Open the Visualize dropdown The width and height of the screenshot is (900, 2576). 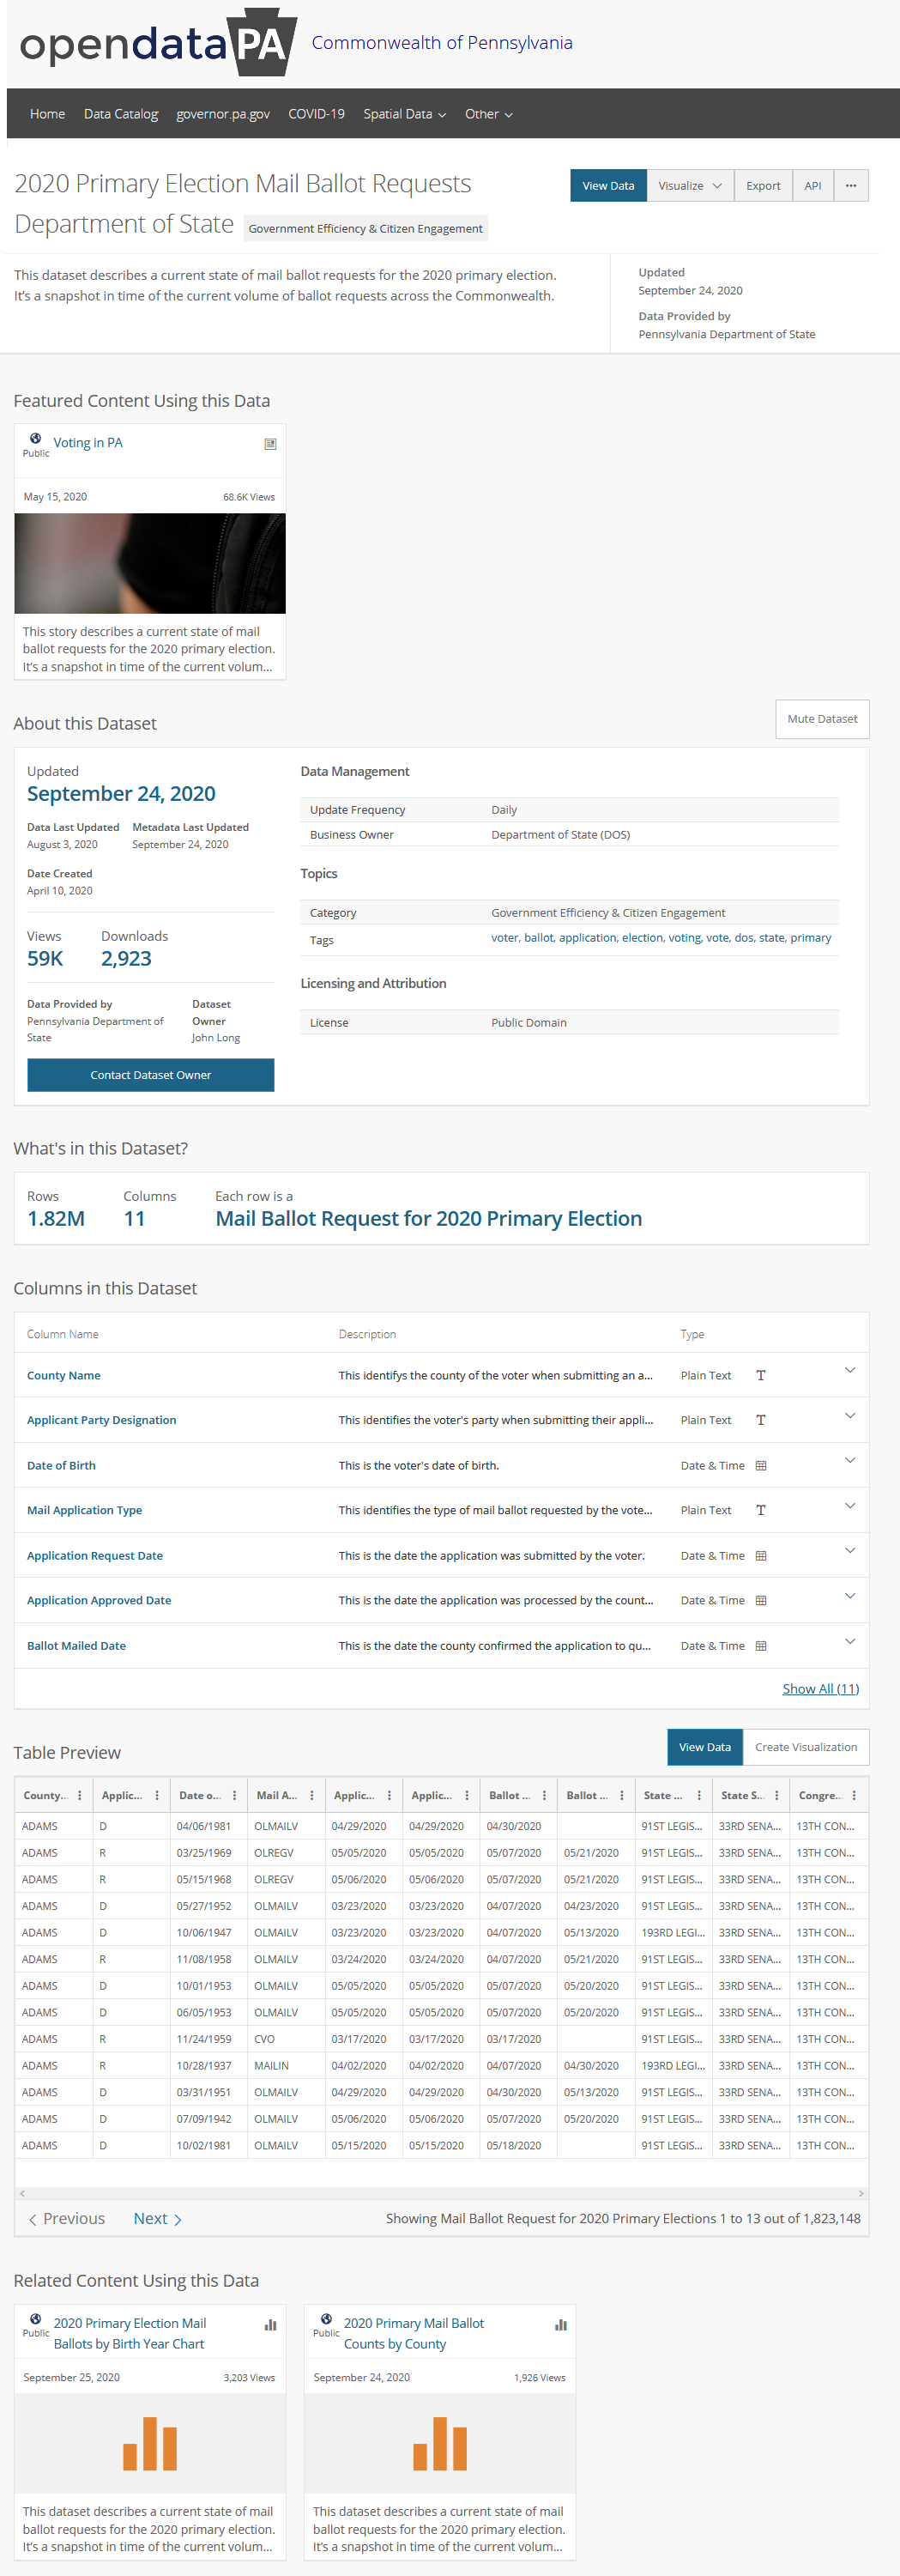click(x=690, y=186)
